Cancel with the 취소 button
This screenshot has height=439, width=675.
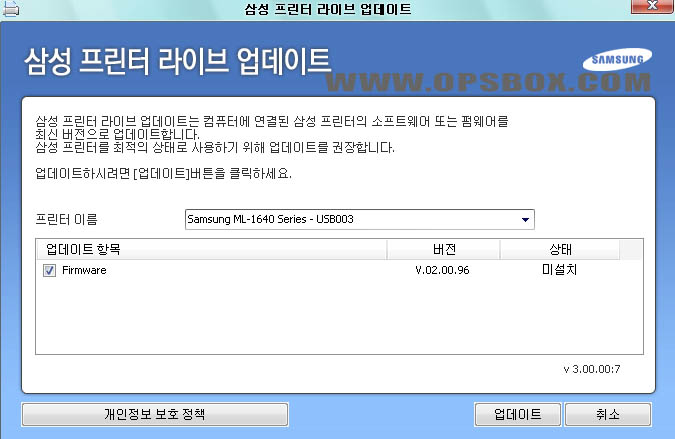tap(608, 414)
